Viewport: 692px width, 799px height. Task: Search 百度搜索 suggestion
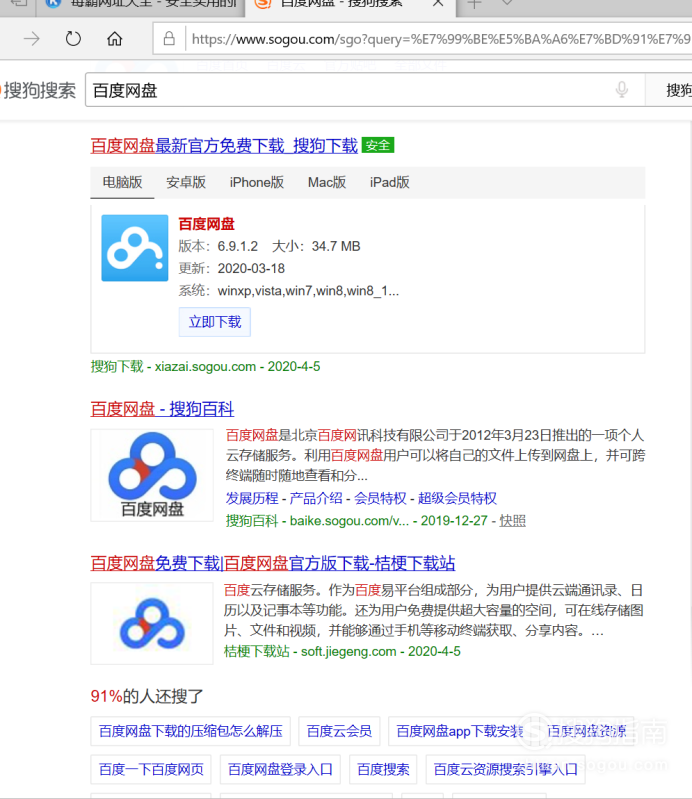tap(383, 769)
